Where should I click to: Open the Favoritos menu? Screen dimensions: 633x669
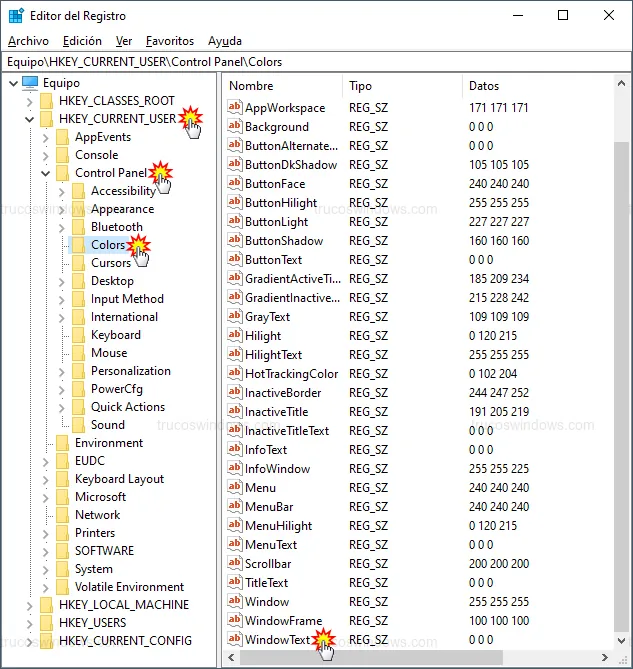point(169,41)
